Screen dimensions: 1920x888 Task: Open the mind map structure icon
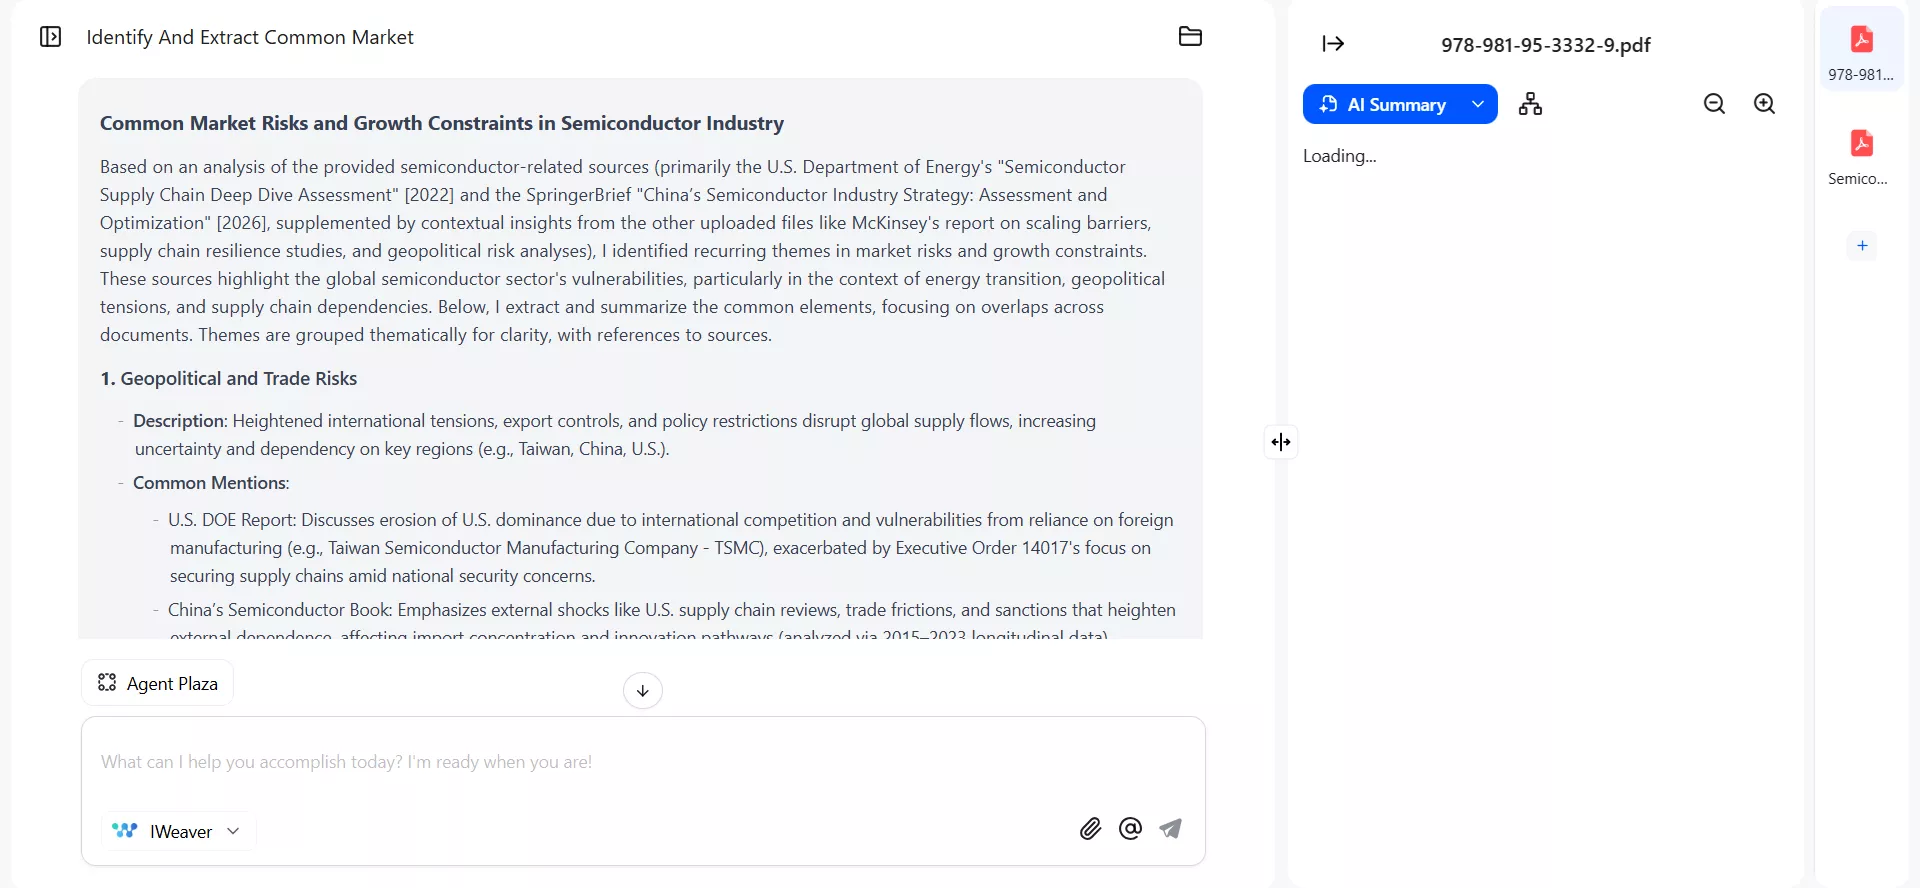click(x=1530, y=104)
